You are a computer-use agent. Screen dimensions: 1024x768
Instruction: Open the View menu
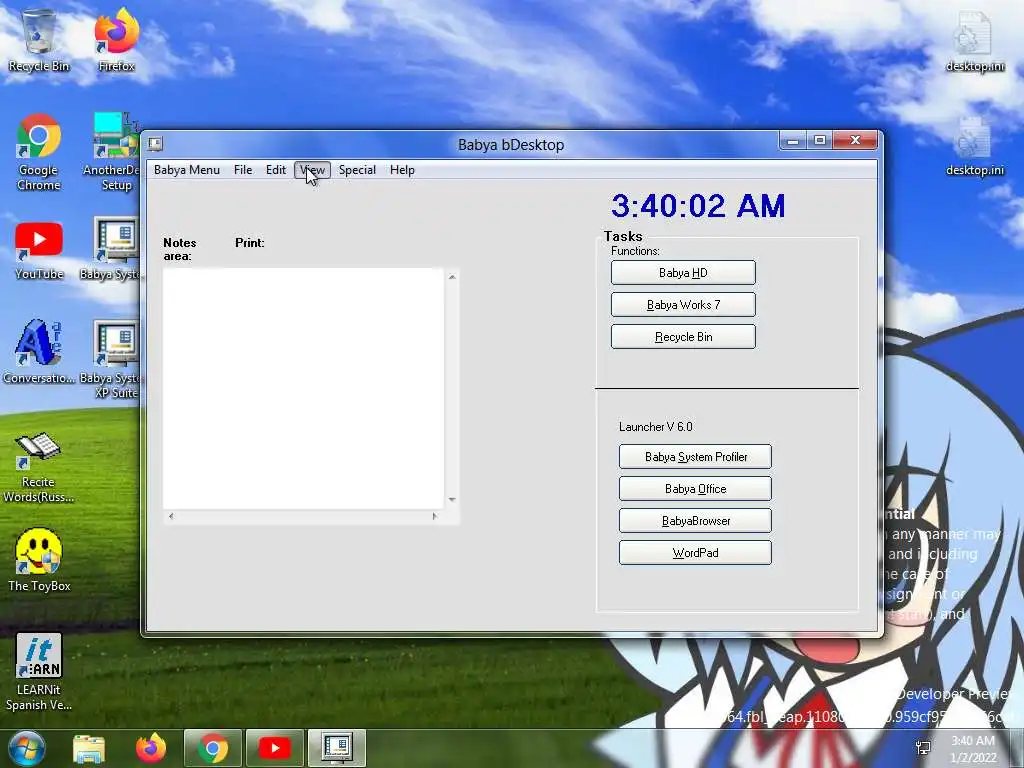(312, 170)
